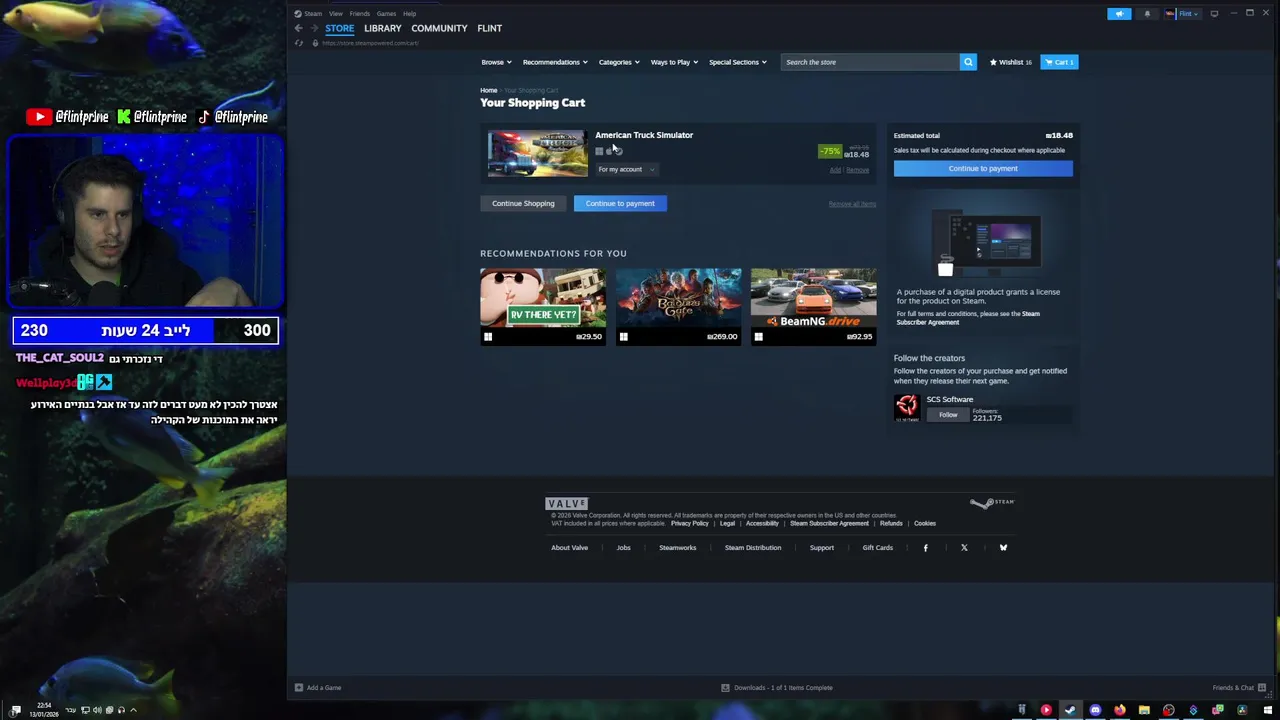Open the Support footer link
Screen dimensions: 1280x720
[822, 548]
